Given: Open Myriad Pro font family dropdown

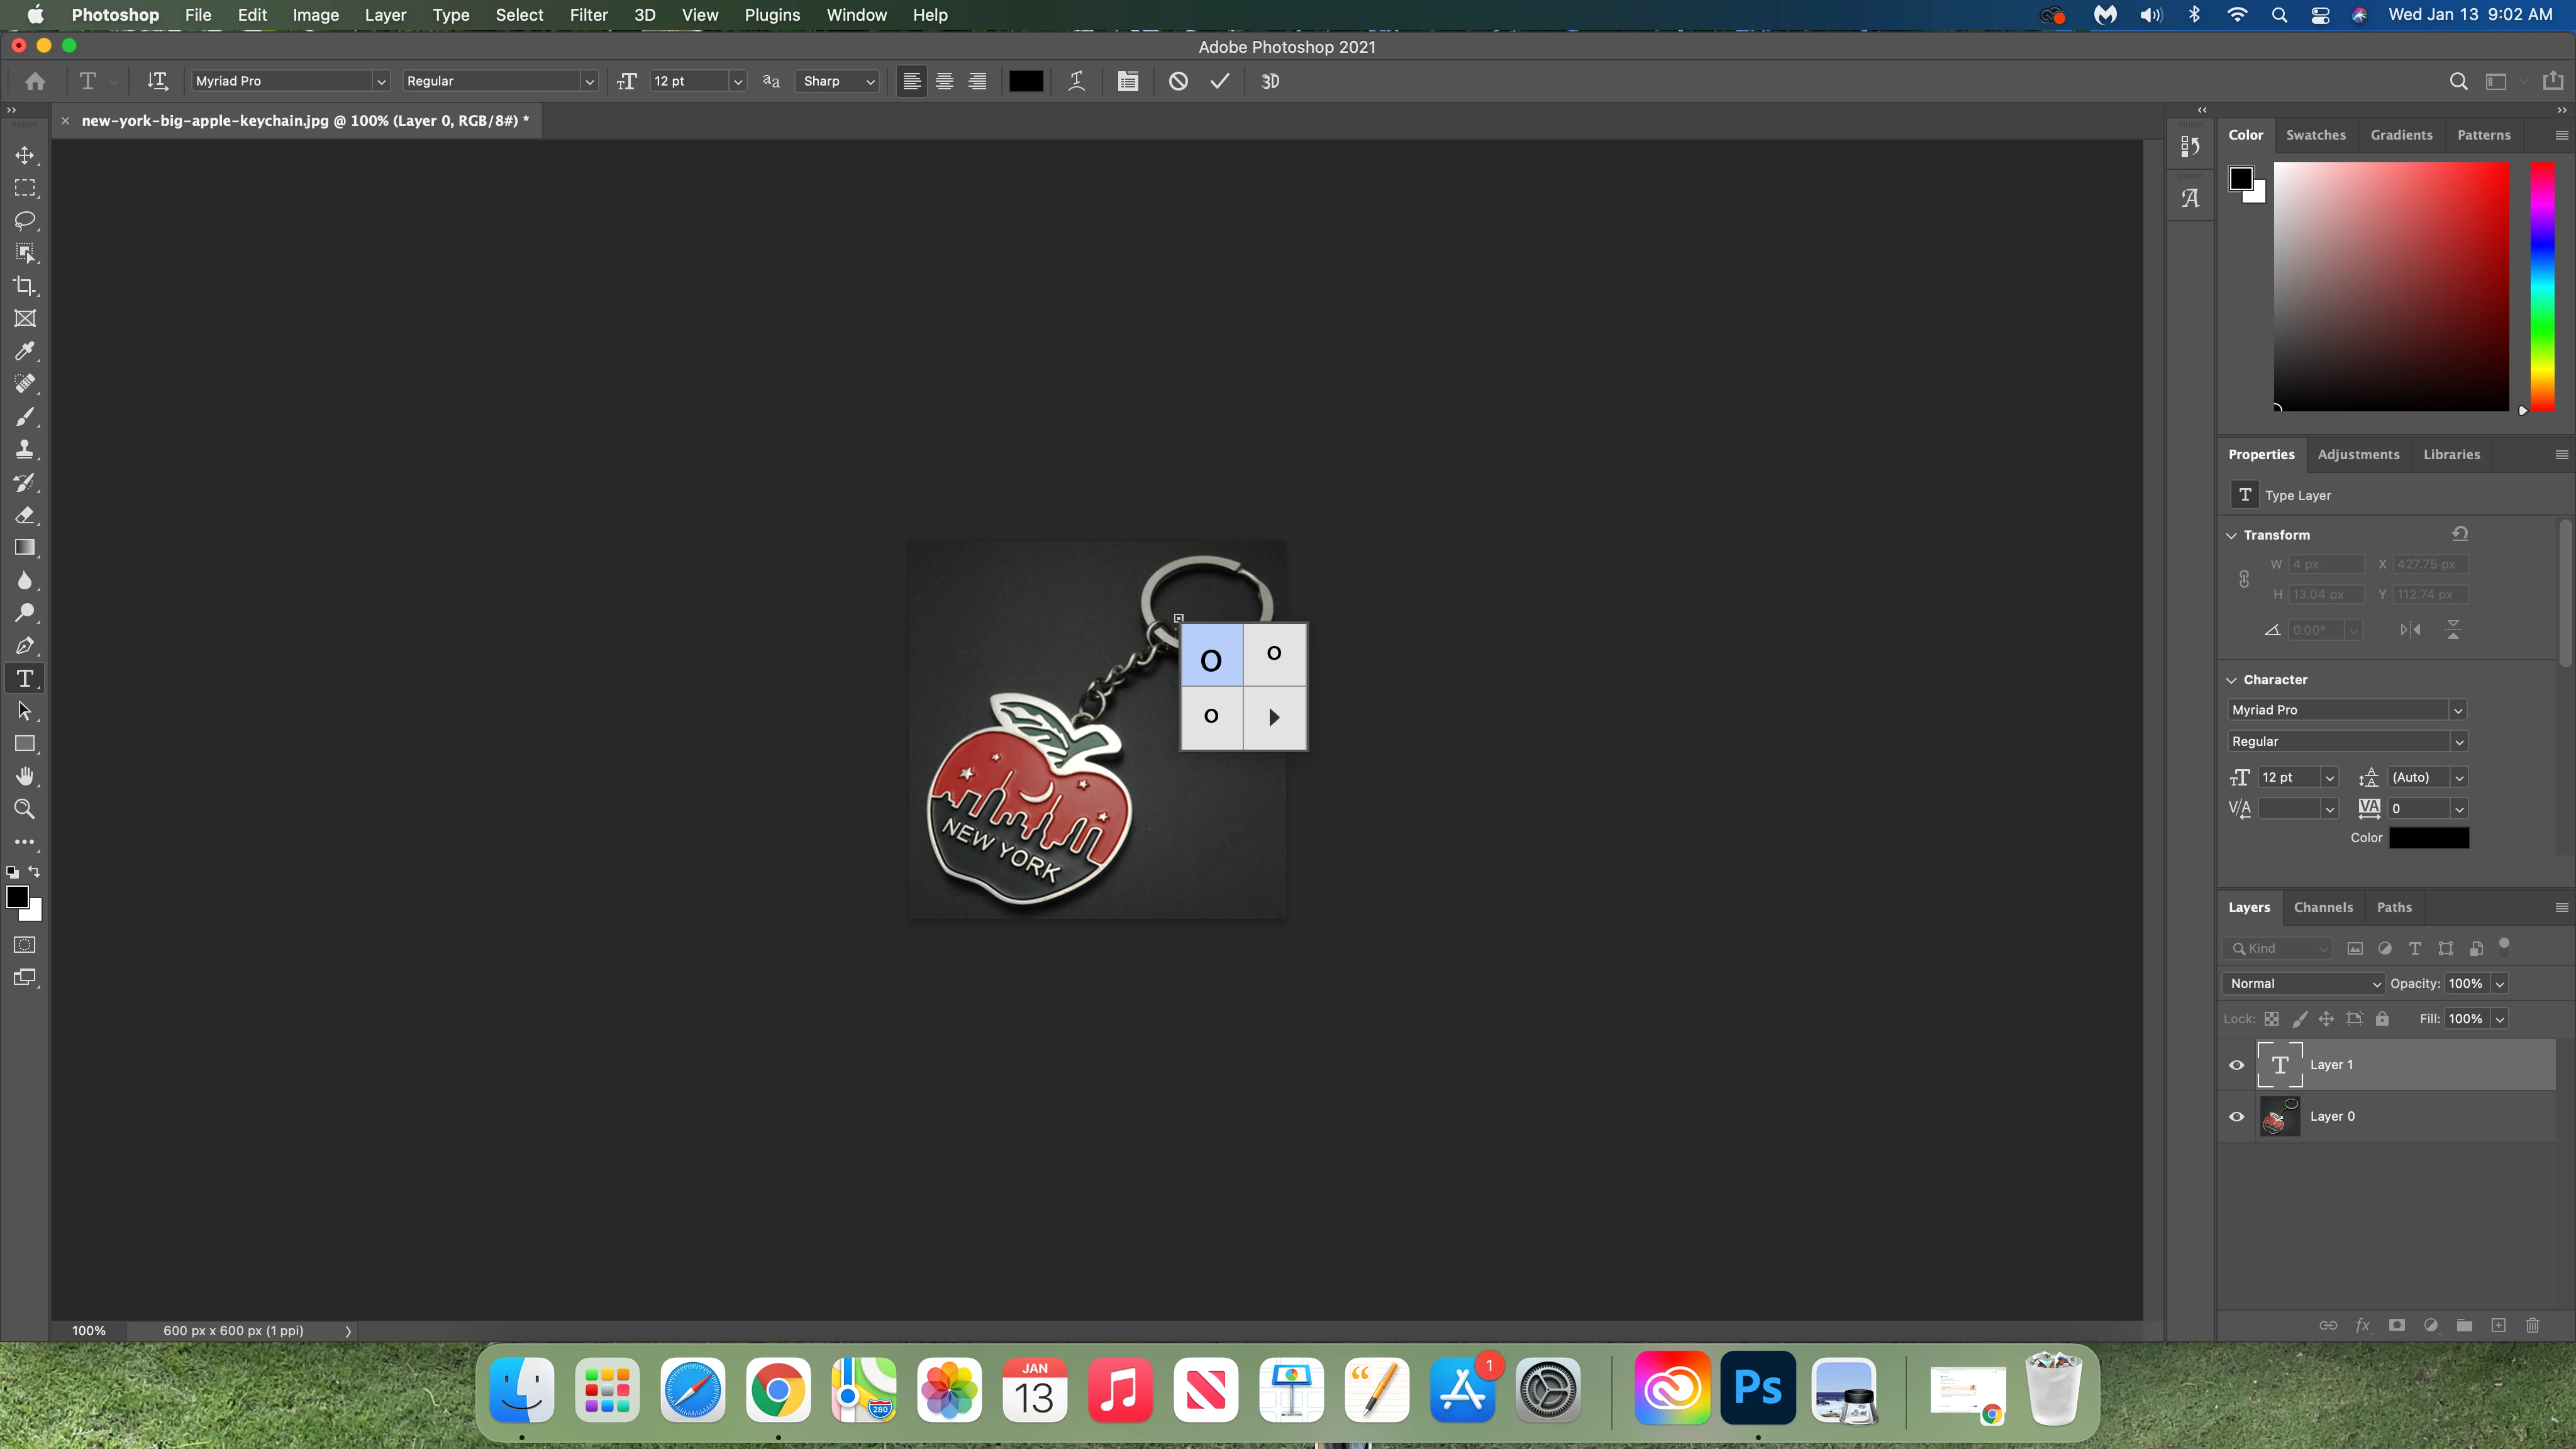Looking at the screenshot, I should (380, 81).
